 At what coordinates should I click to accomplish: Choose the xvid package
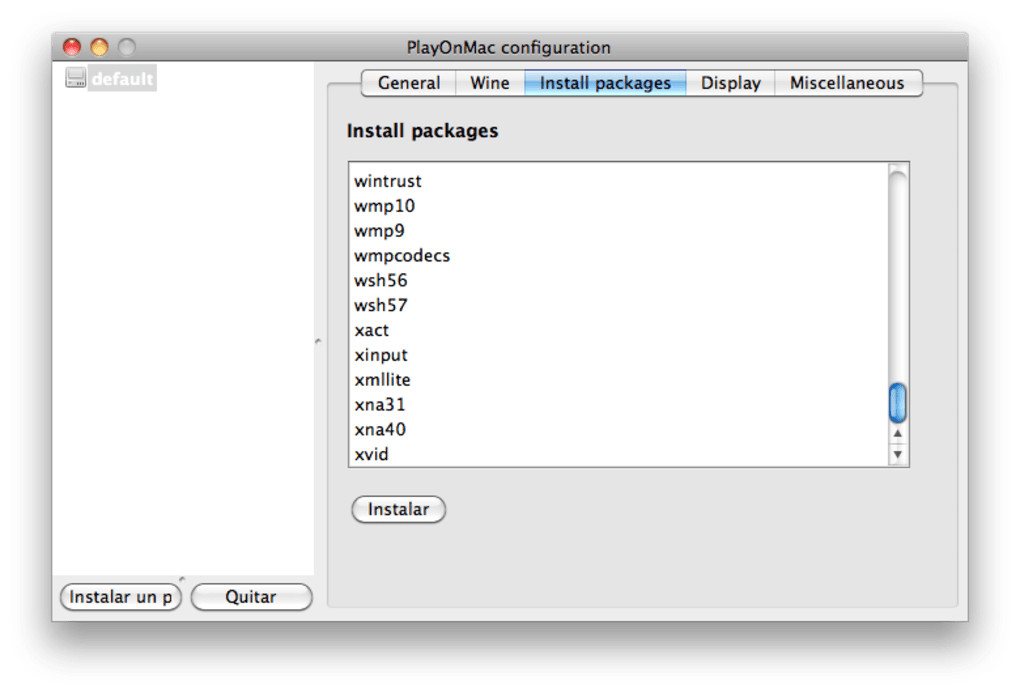[x=372, y=454]
